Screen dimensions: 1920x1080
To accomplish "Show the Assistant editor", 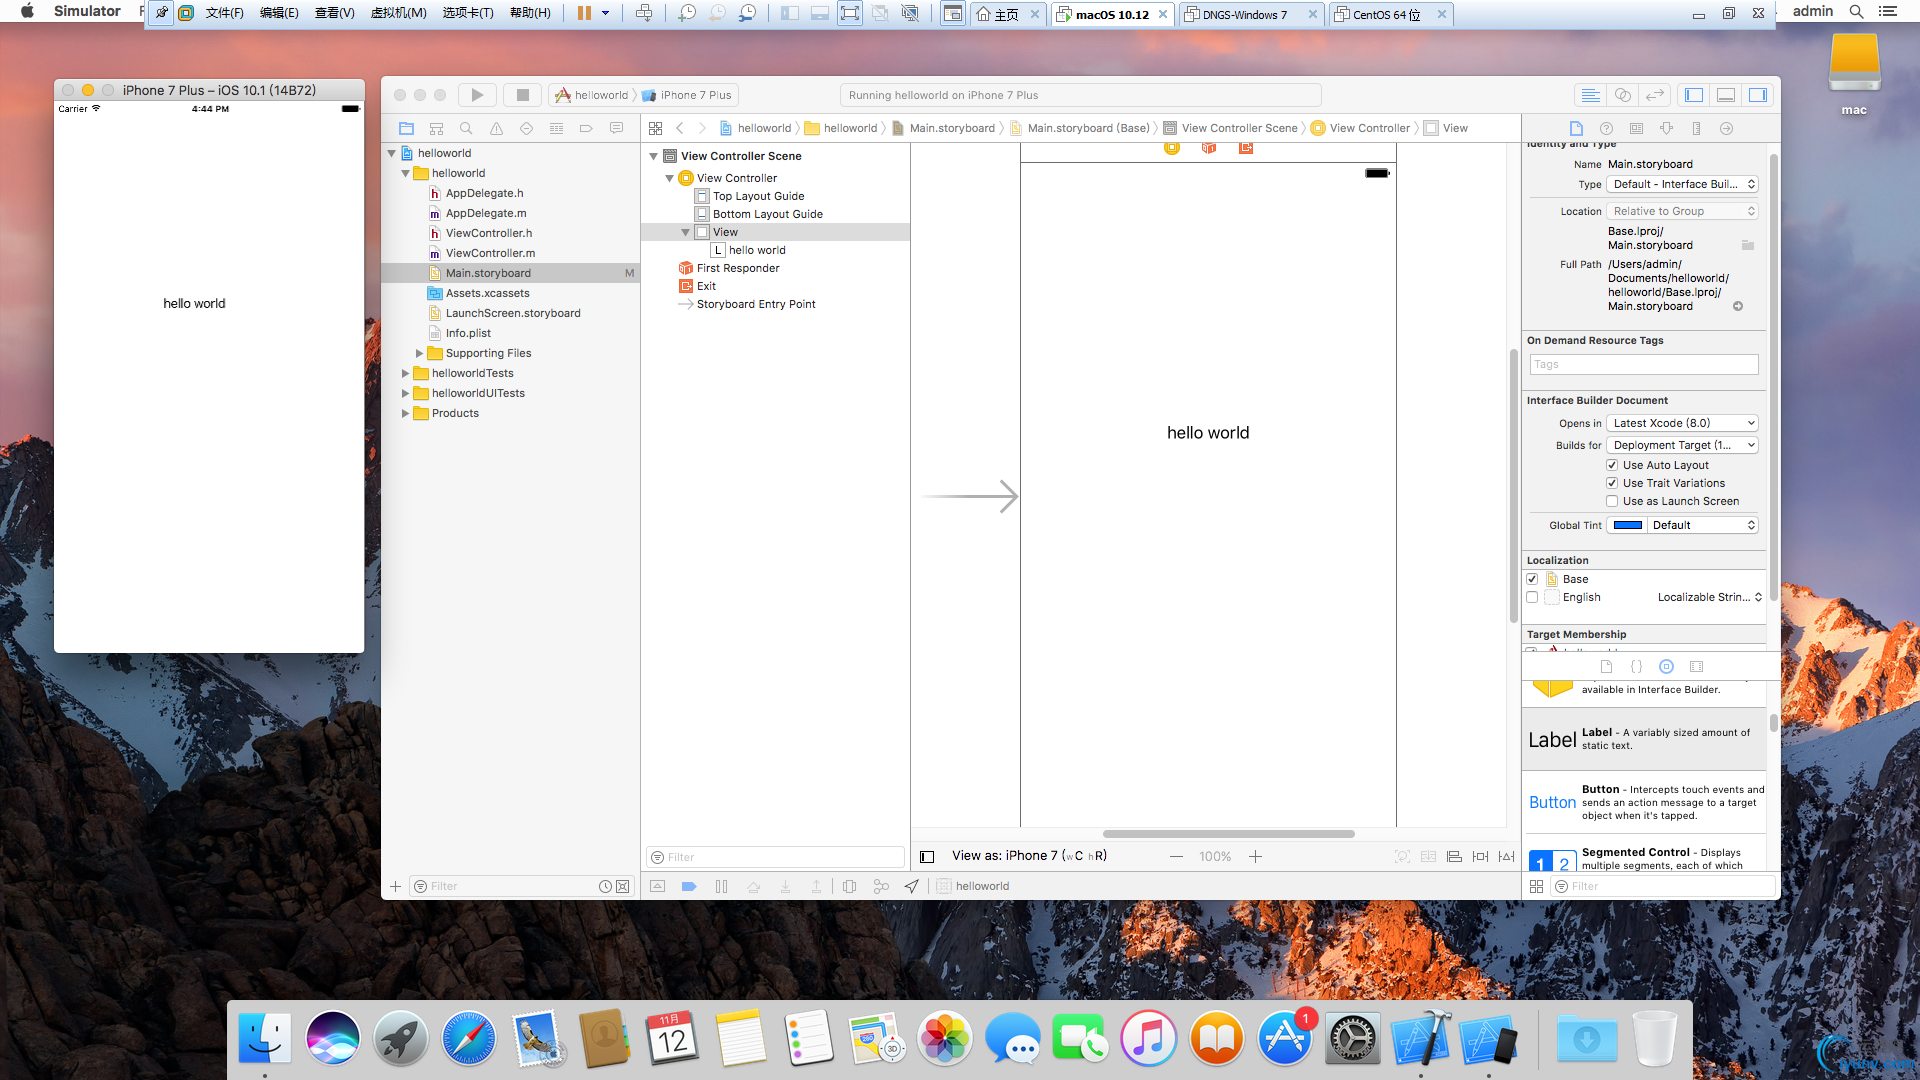I will [x=1623, y=95].
